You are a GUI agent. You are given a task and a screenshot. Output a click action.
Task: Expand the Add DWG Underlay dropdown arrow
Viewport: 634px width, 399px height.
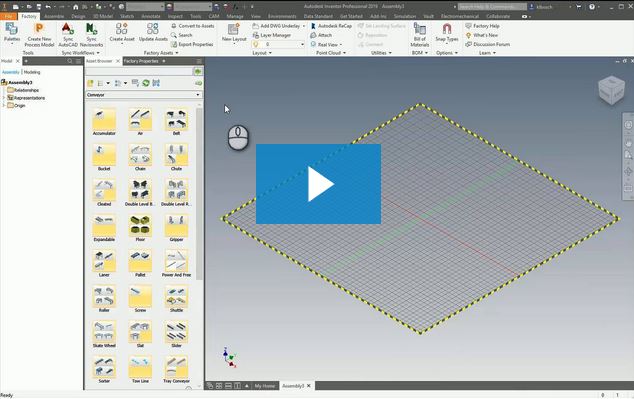pyautogui.click(x=304, y=26)
